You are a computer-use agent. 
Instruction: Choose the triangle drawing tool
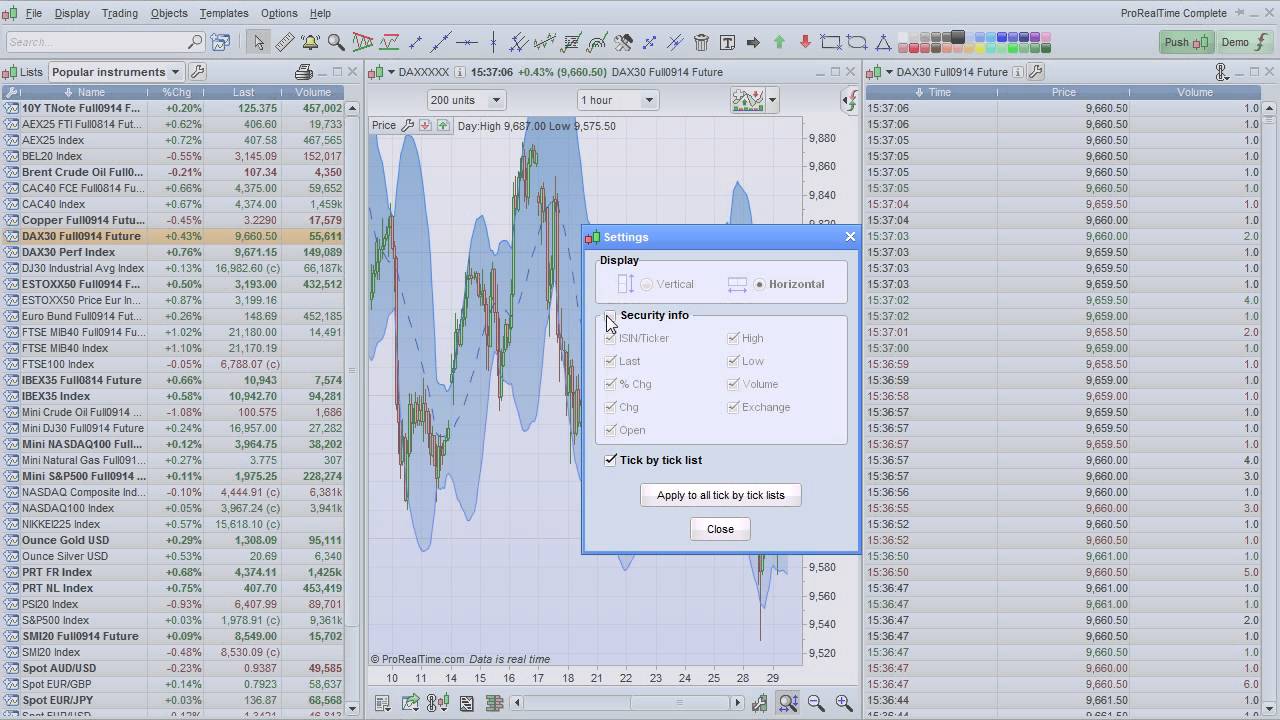[x=883, y=42]
